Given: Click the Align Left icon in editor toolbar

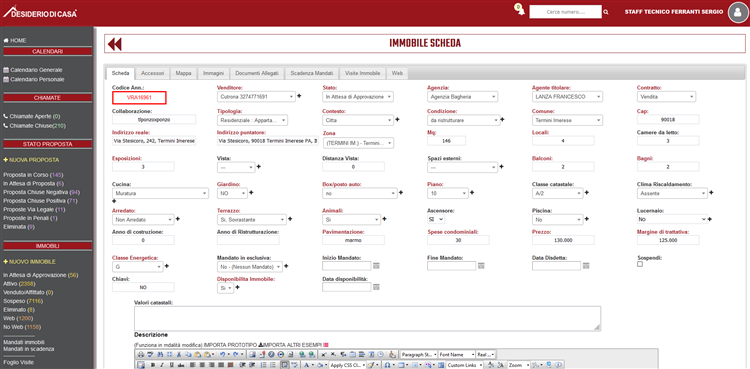Looking at the screenshot, I should [192, 365].
